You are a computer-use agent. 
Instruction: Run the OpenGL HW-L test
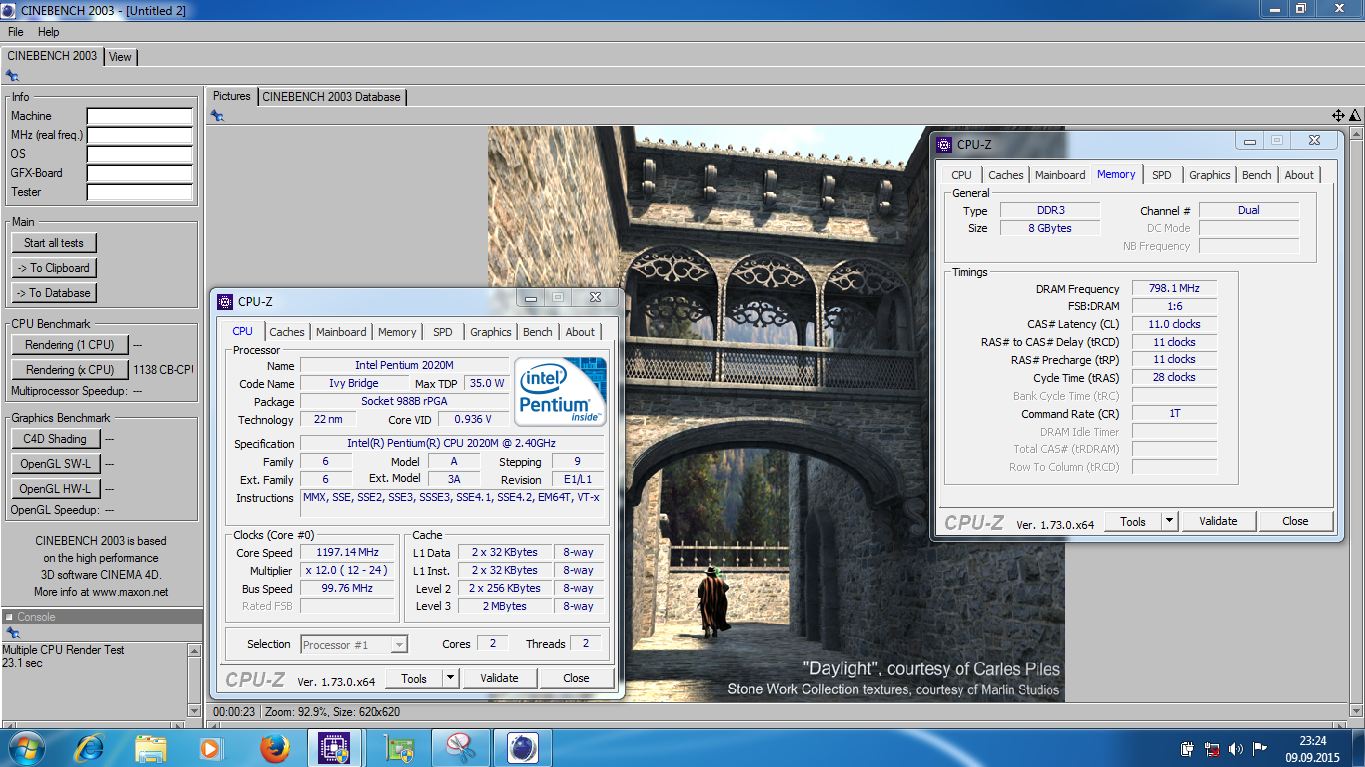[56, 489]
